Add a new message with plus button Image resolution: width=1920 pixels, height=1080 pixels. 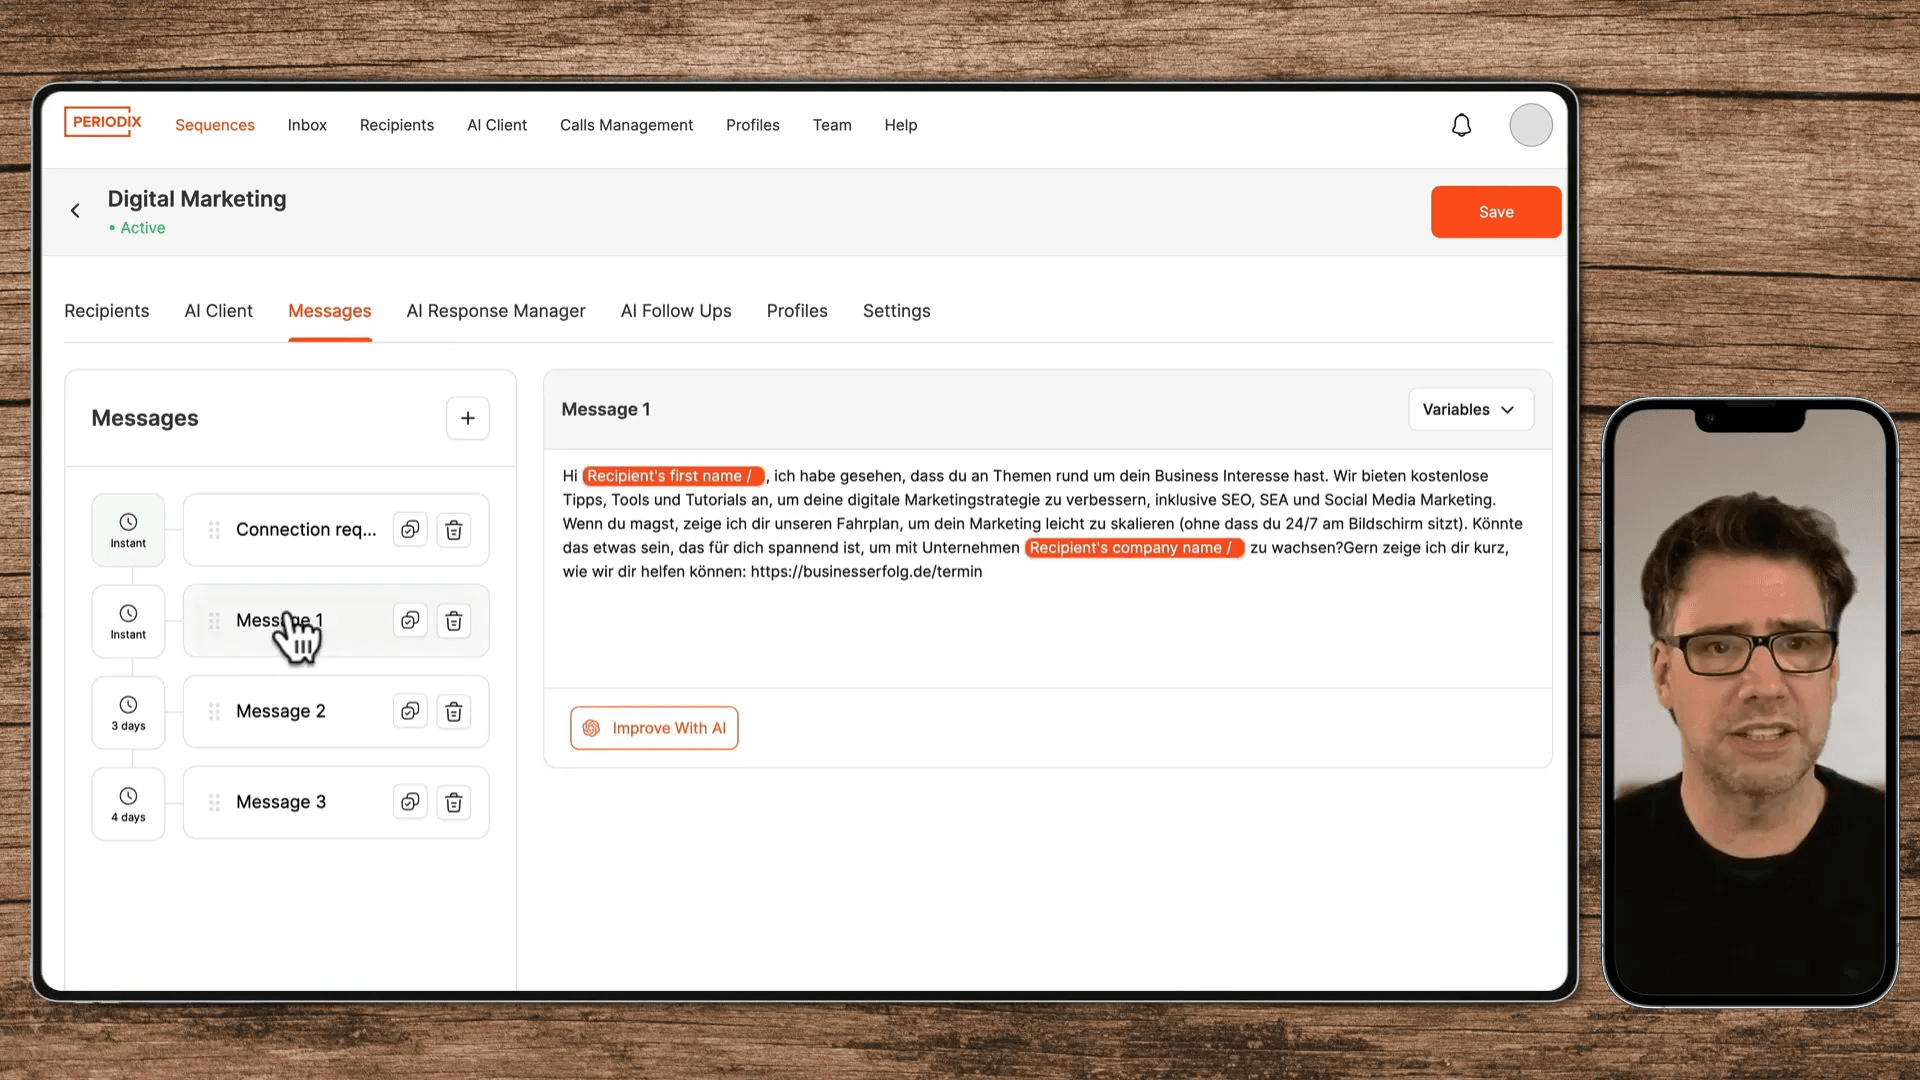point(468,418)
